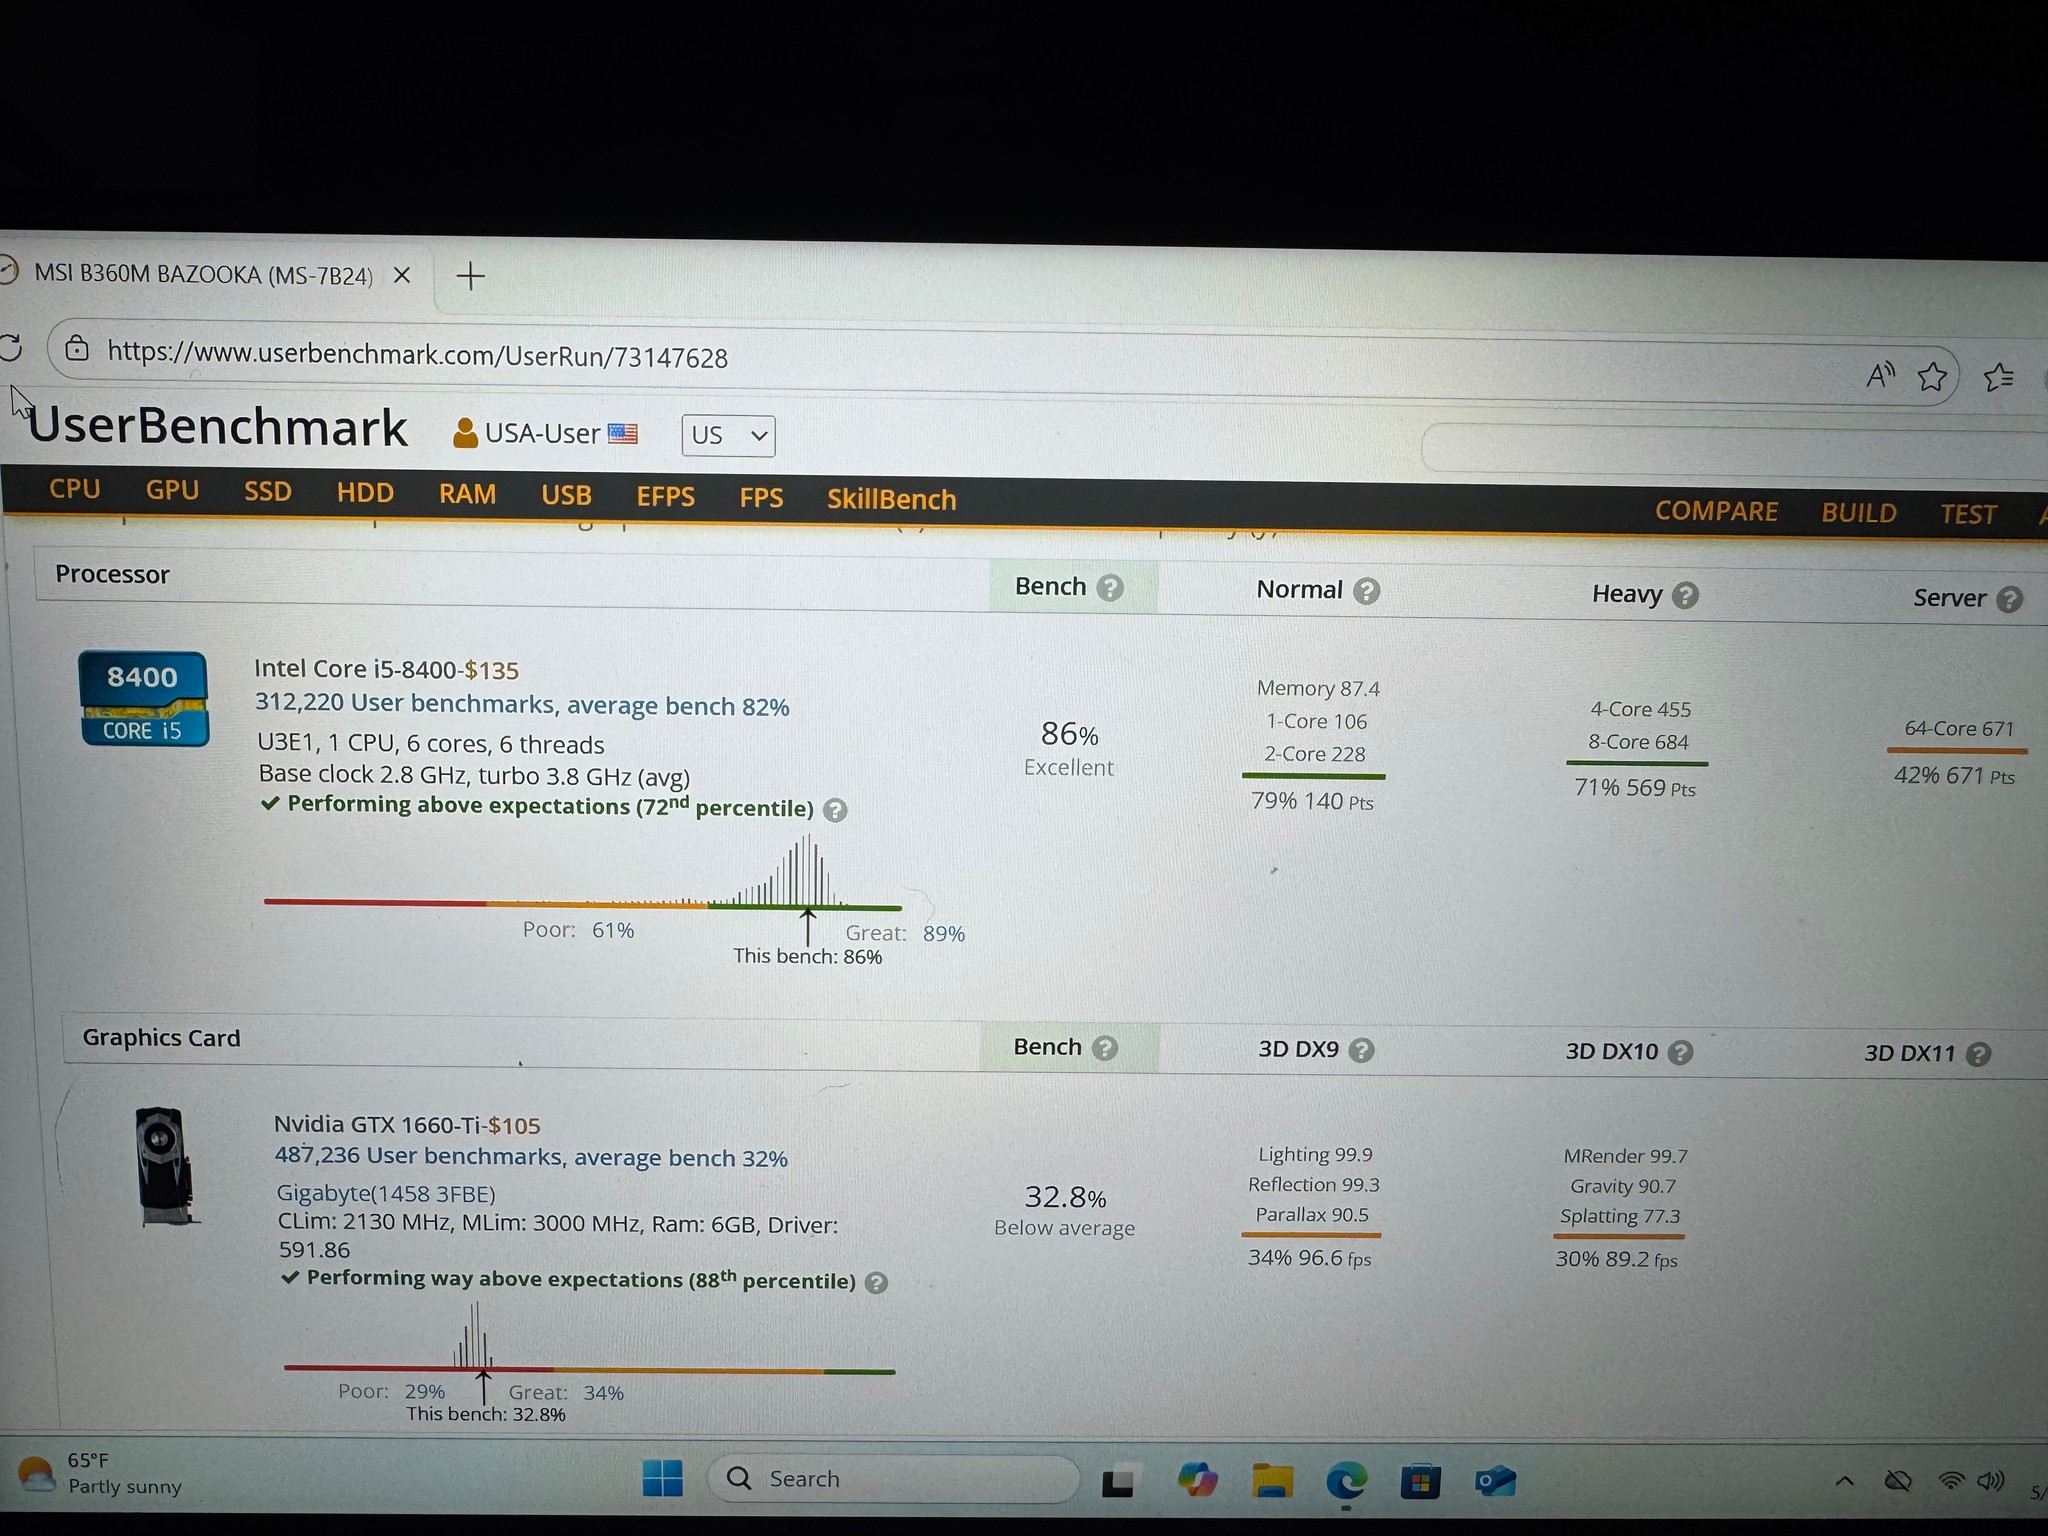Open File Explorer from the taskbar

pyautogui.click(x=1271, y=1481)
